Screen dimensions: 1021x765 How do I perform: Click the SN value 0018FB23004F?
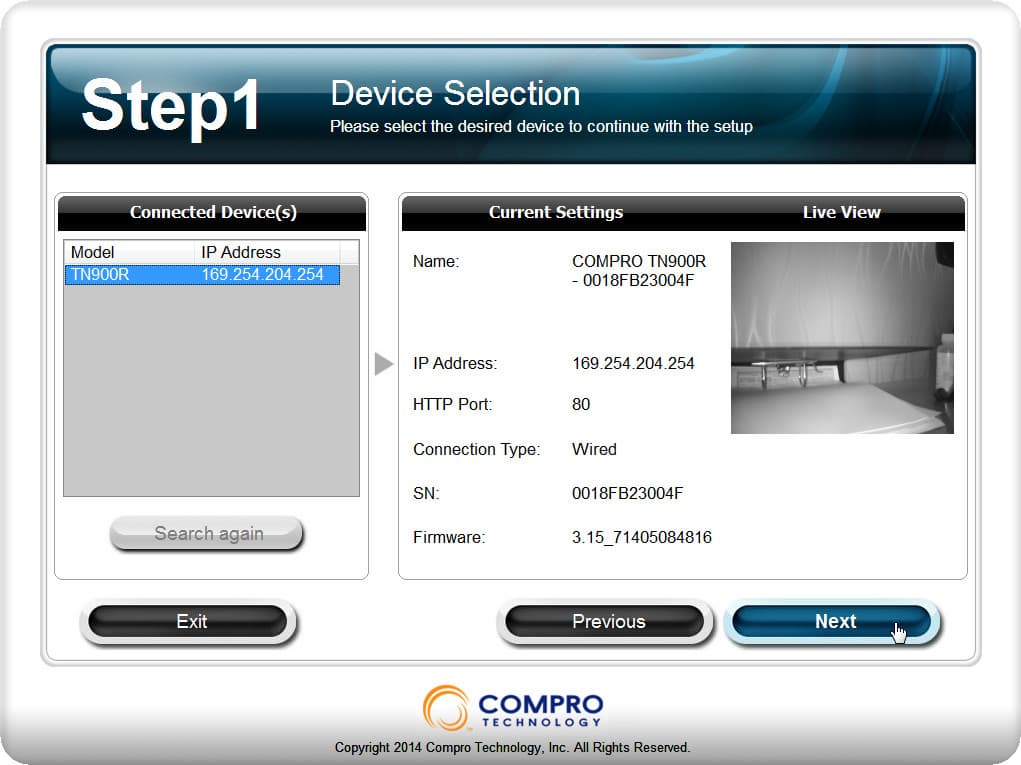628,494
